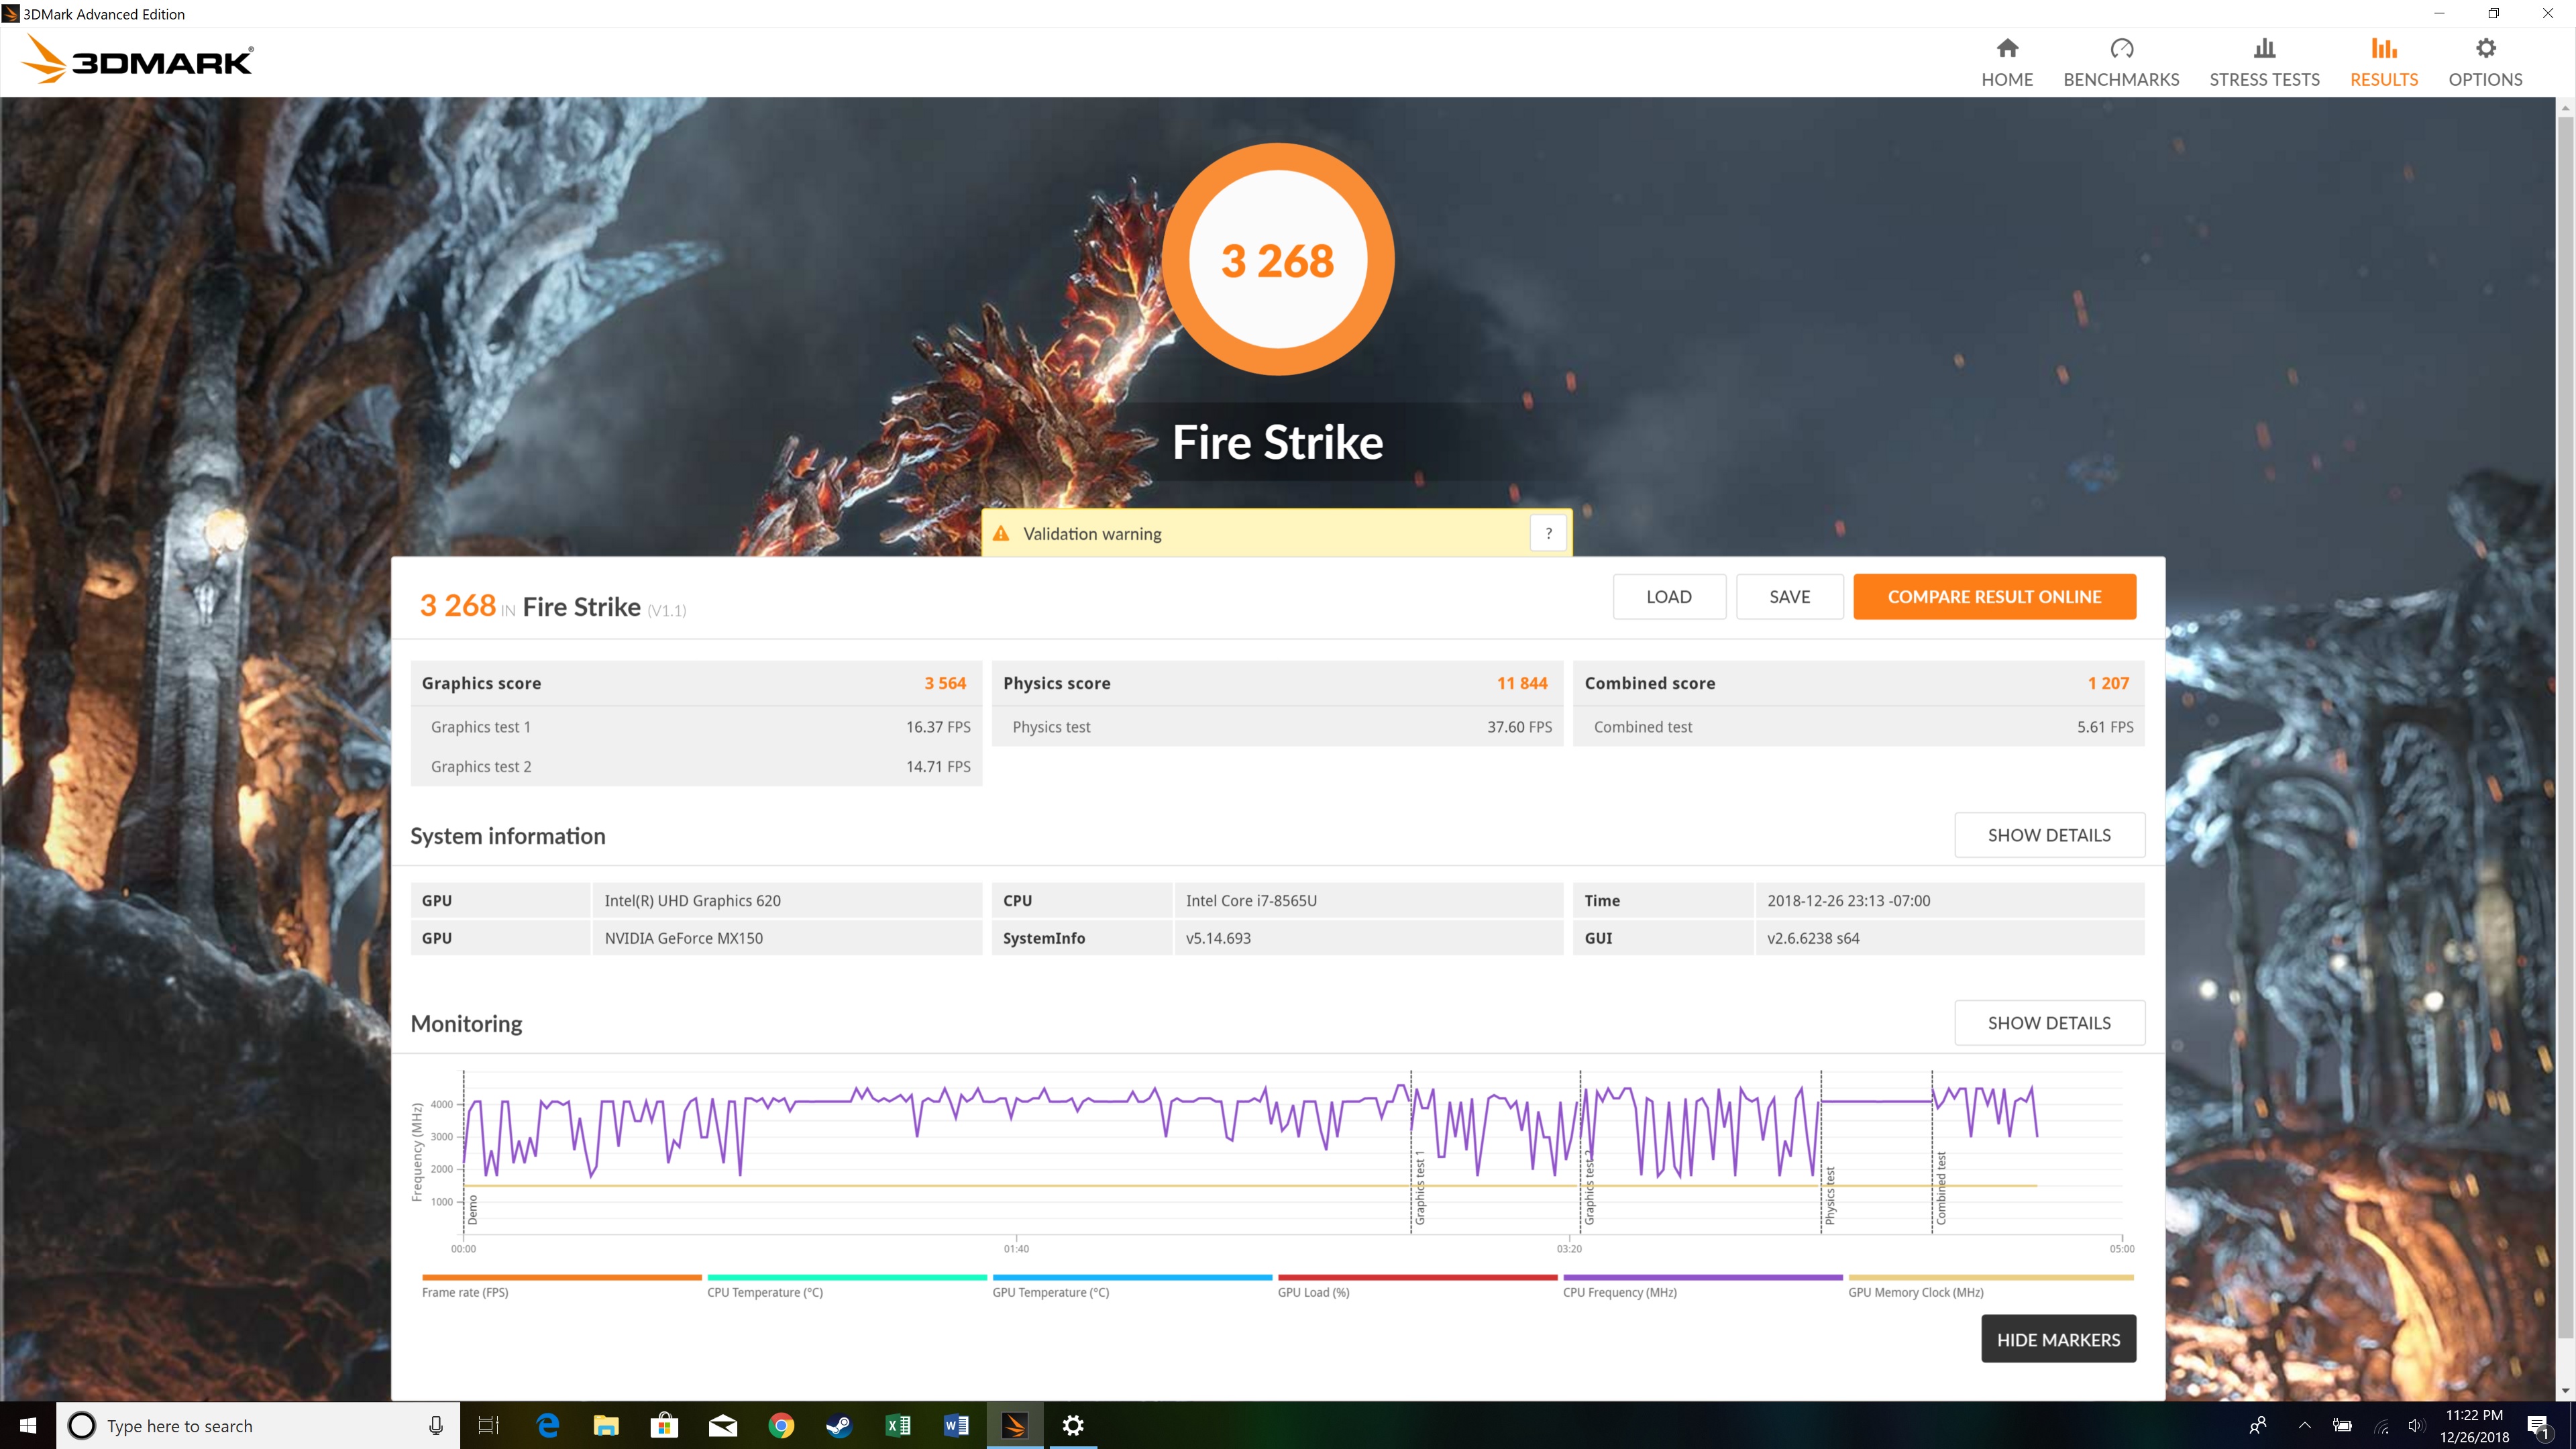This screenshot has width=2576, height=1449.
Task: Open Word from the taskbar
Action: click(956, 1425)
